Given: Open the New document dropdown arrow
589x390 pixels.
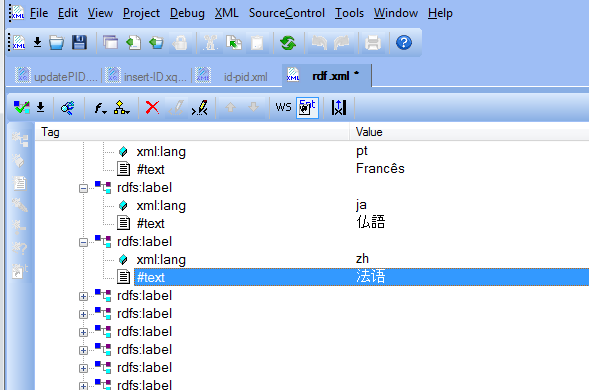Looking at the screenshot, I should (37, 42).
